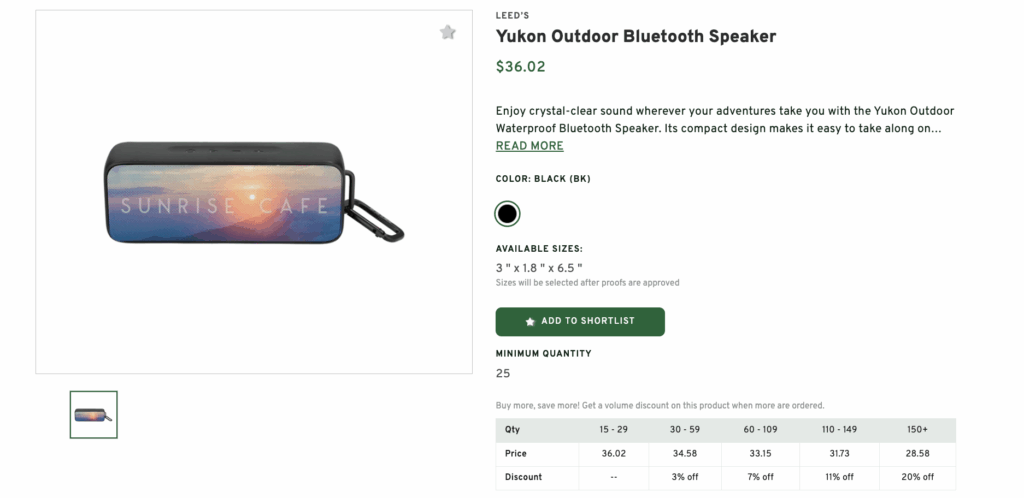This screenshot has height=498, width=1024.
Task: Select the 15 - 29 quantity column
Action: 613,430
